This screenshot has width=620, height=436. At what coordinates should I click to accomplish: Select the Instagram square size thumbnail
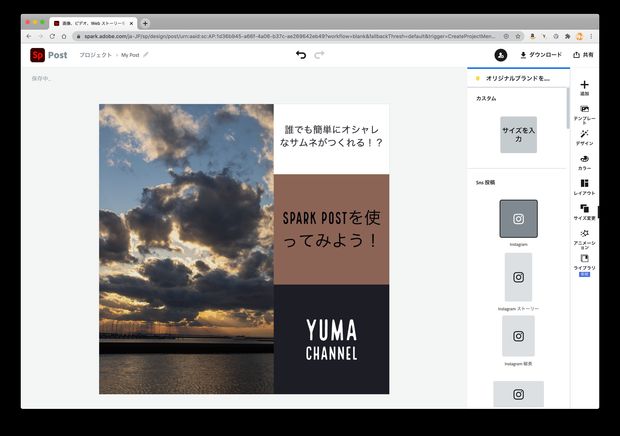point(518,219)
